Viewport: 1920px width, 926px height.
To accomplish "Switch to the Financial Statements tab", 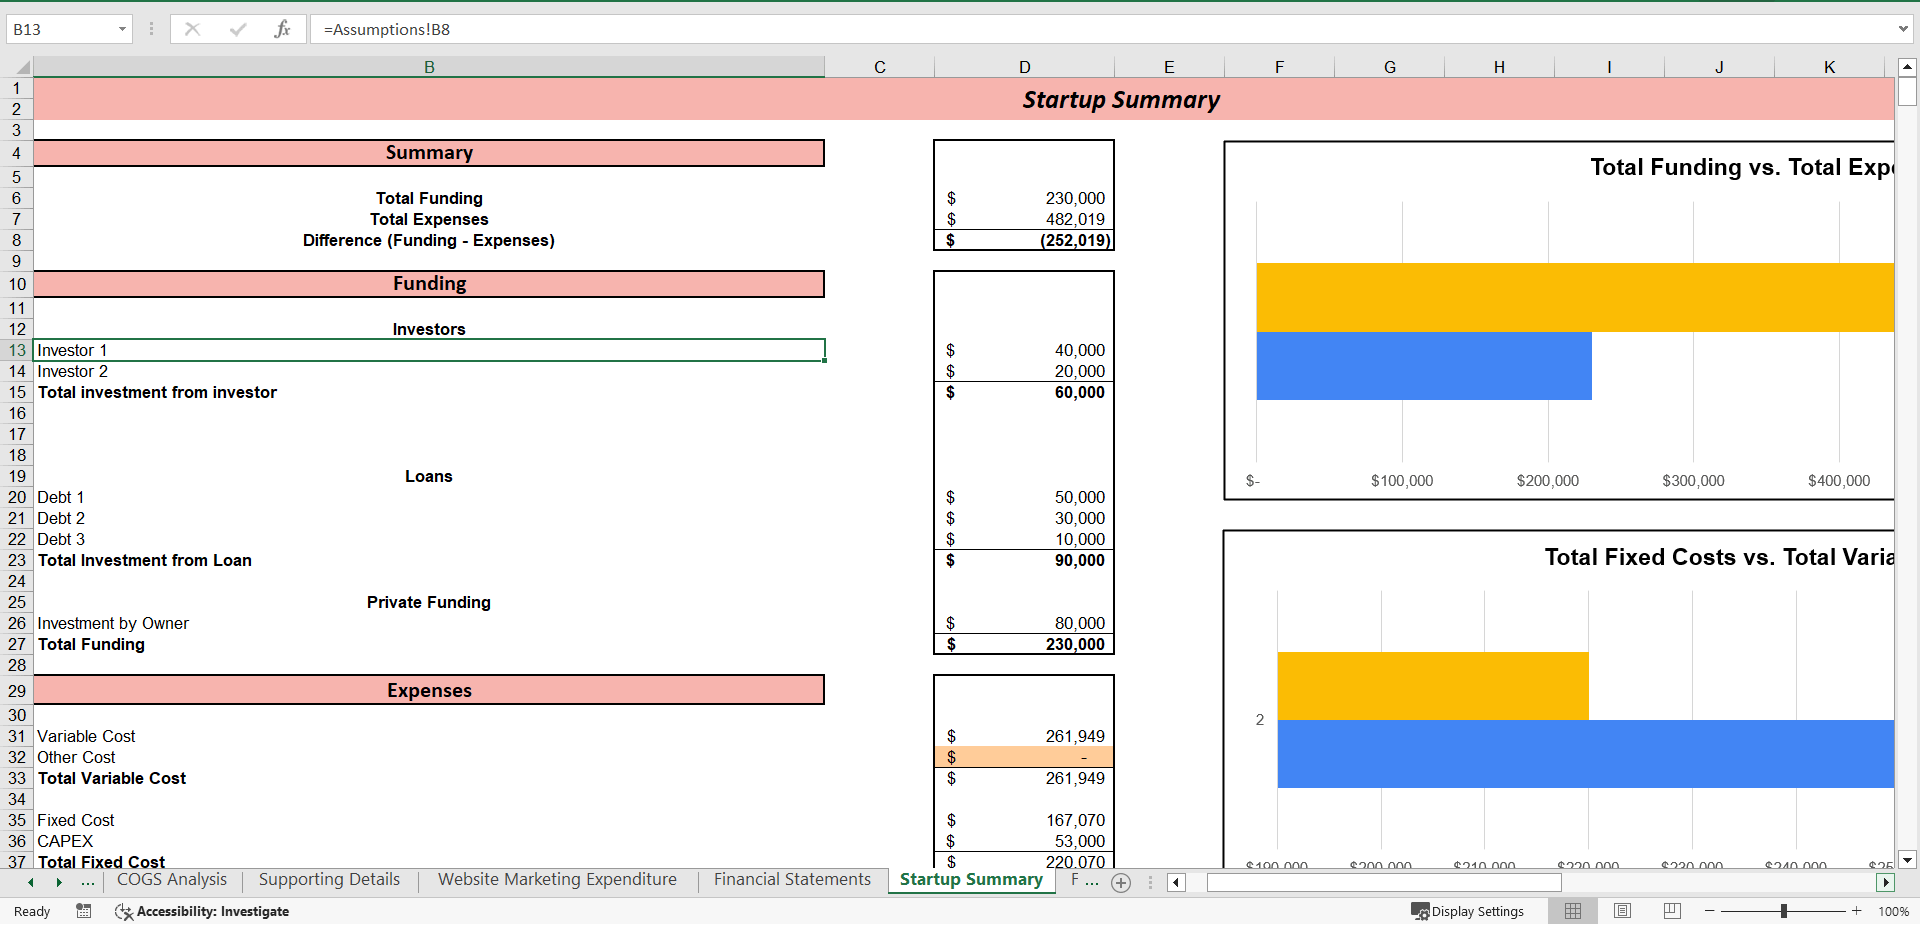I will point(791,880).
